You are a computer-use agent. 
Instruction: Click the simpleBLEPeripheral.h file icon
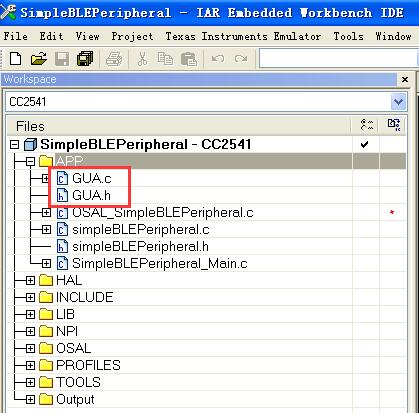tap(62, 246)
